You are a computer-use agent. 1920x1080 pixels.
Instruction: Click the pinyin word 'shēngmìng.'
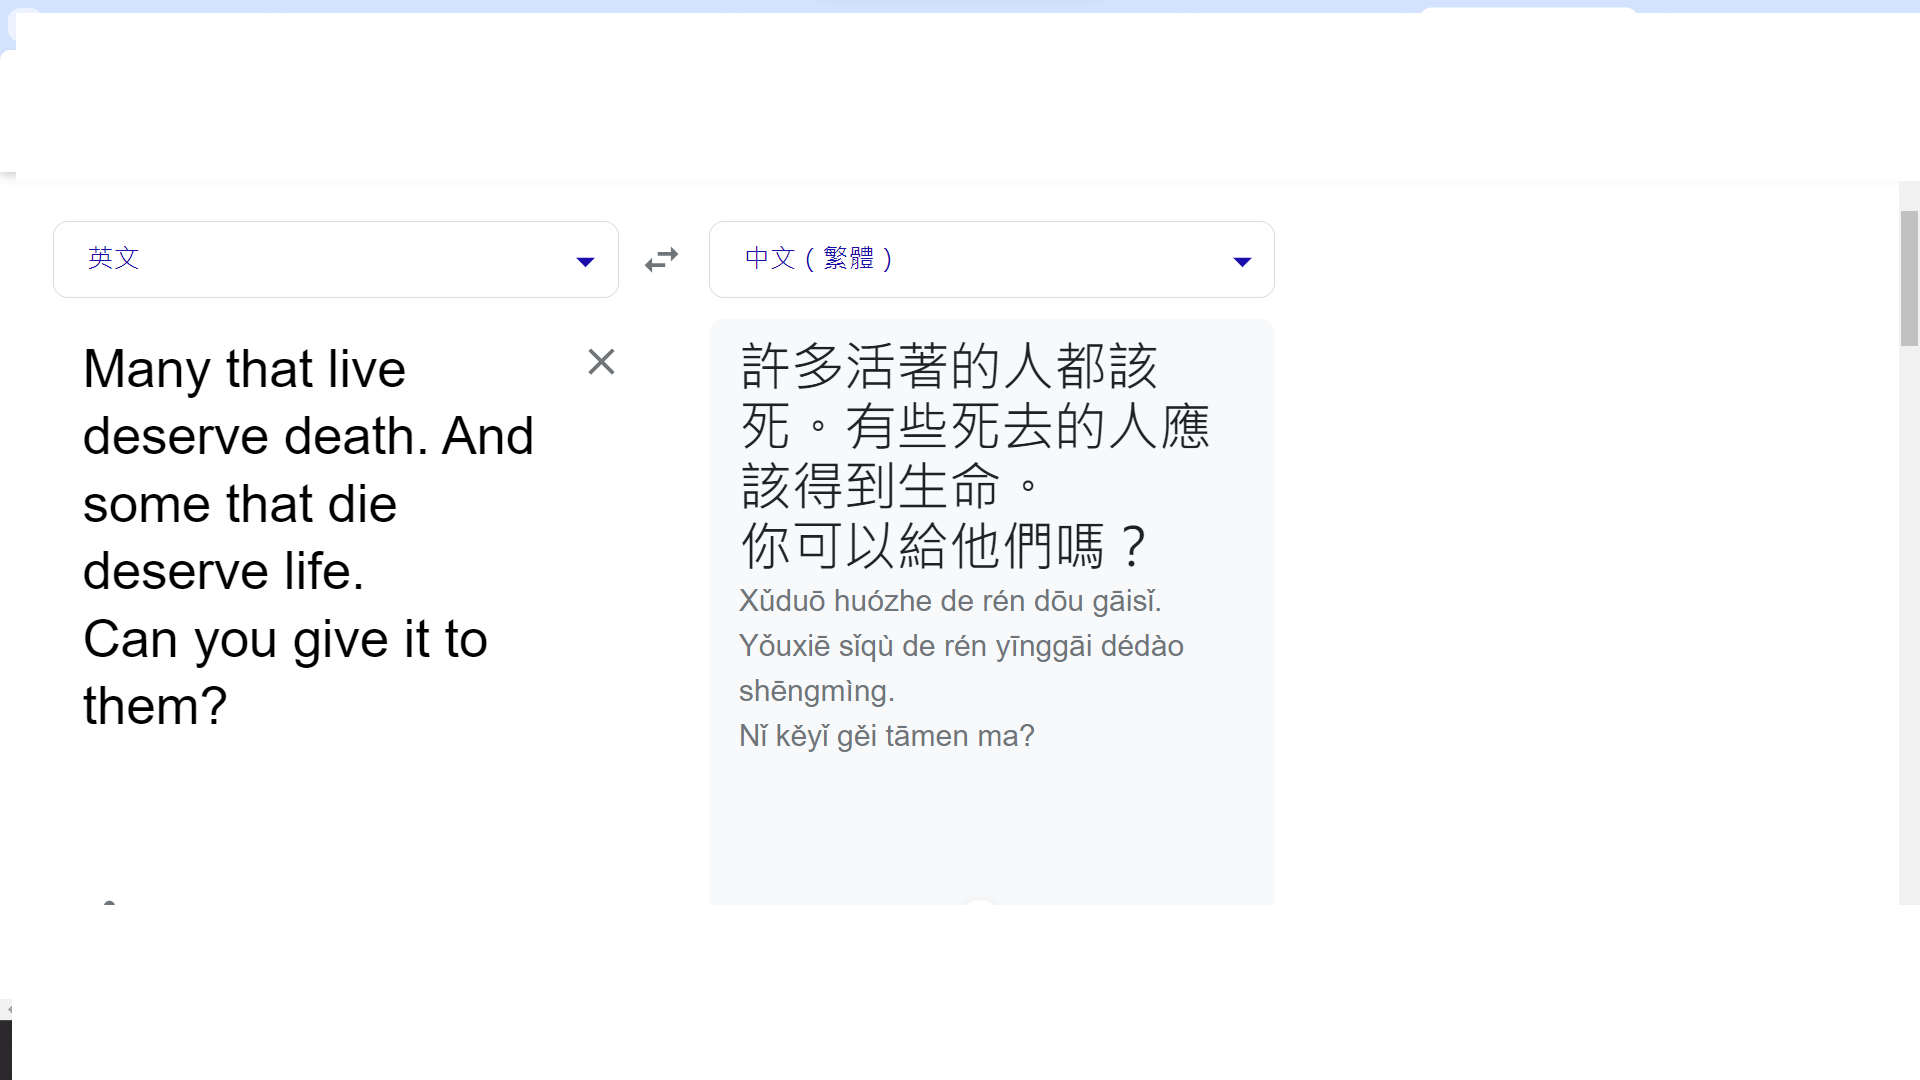(x=816, y=691)
